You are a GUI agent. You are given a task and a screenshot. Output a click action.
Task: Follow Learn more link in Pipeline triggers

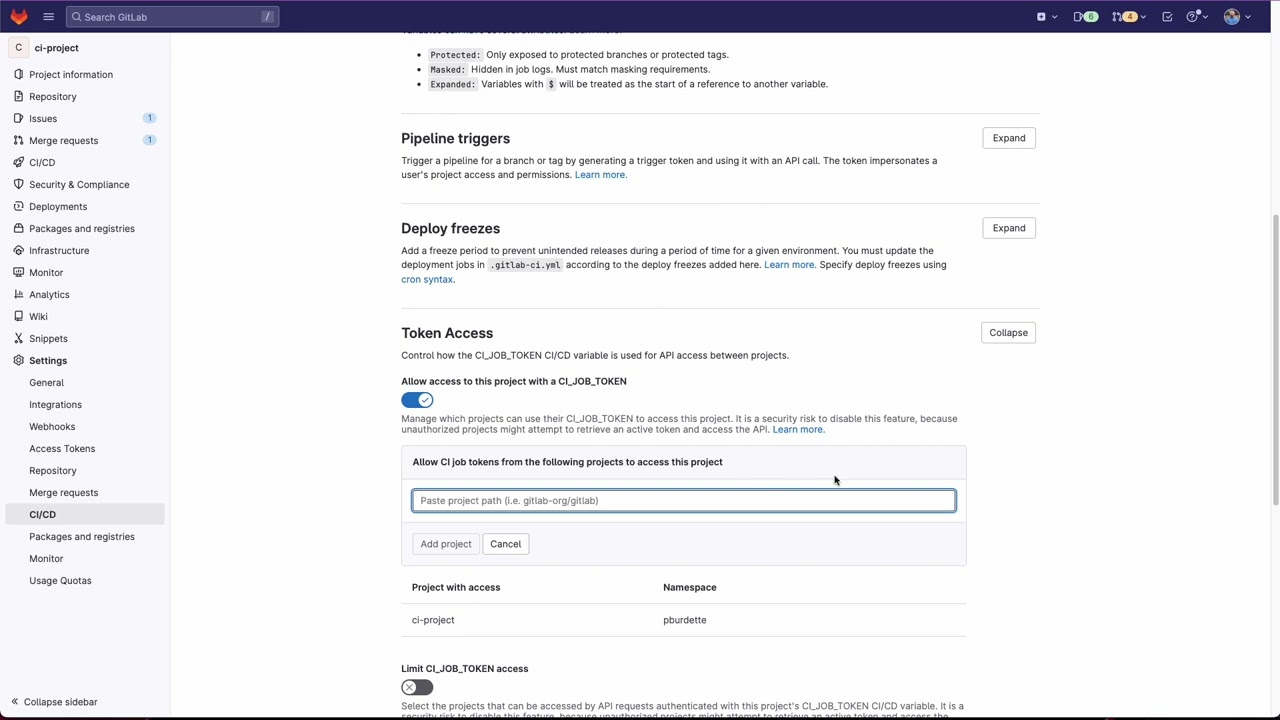[x=600, y=175]
